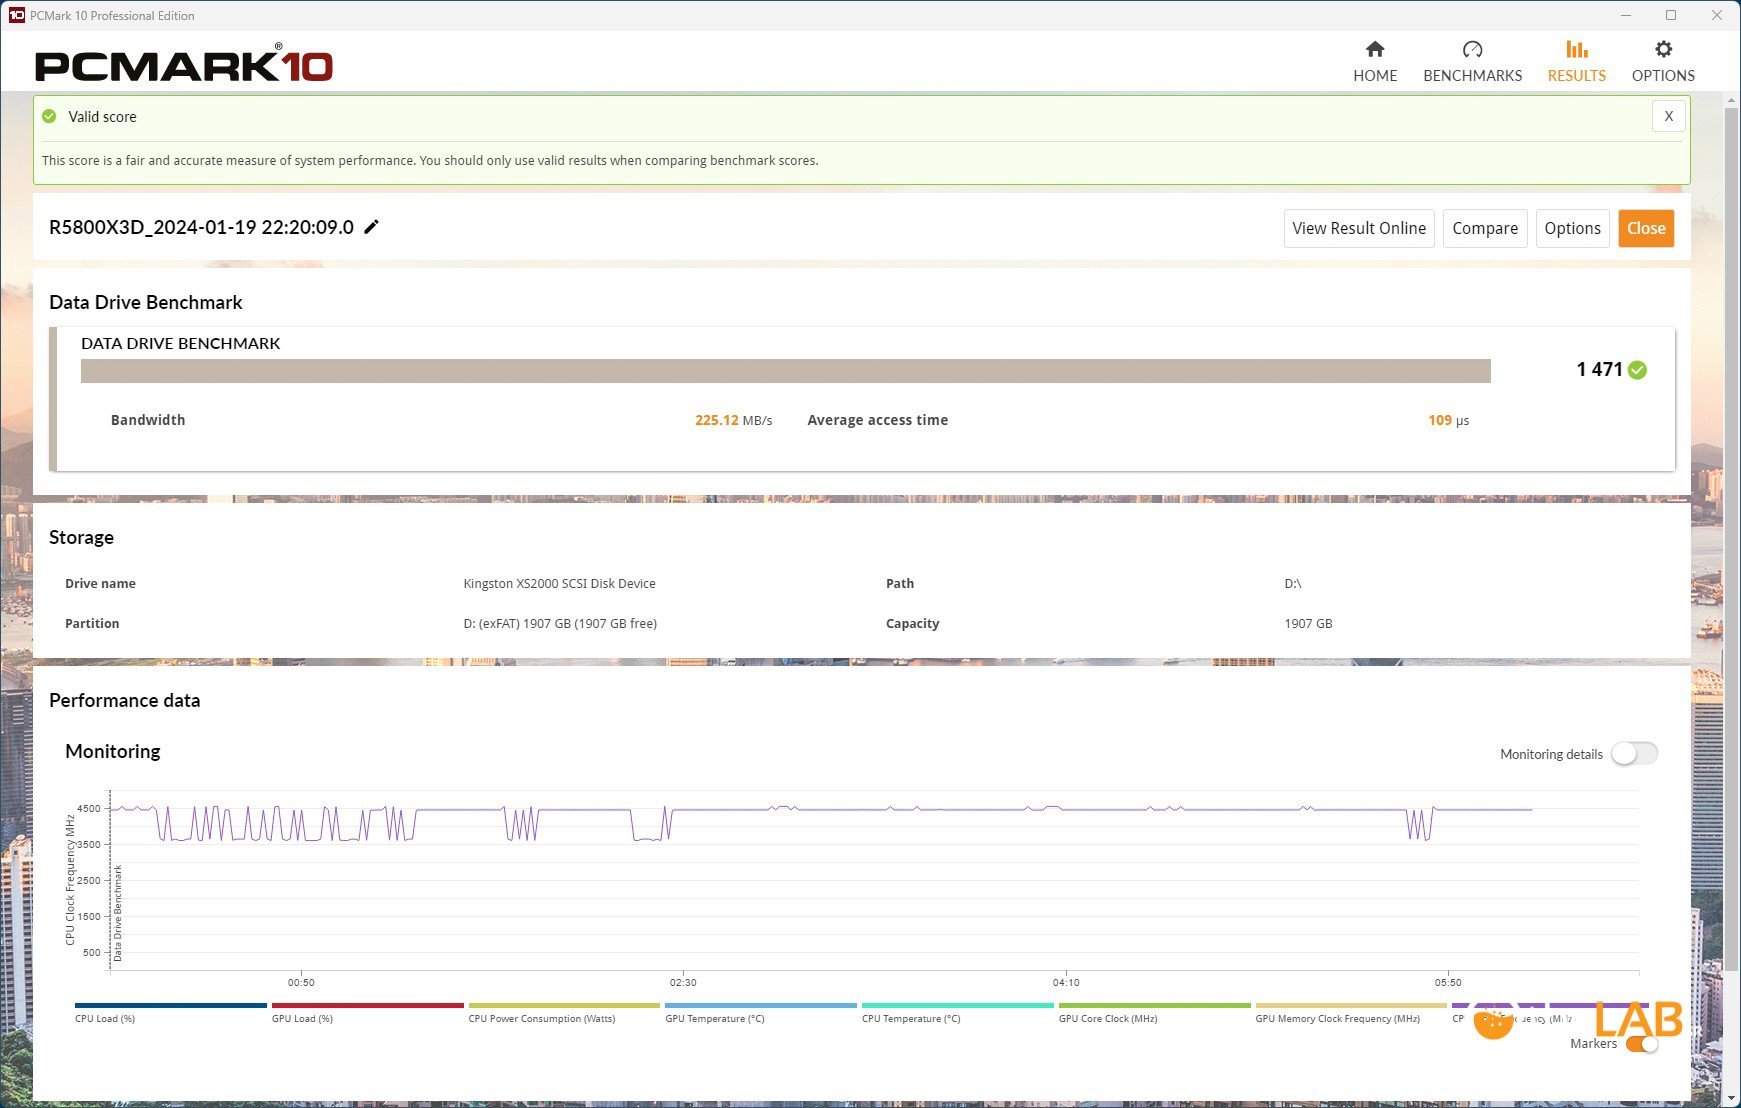This screenshot has width=1741, height=1108.
Task: Click the drive name Kingston XS2000 SCSI Disk Device
Action: tap(559, 583)
